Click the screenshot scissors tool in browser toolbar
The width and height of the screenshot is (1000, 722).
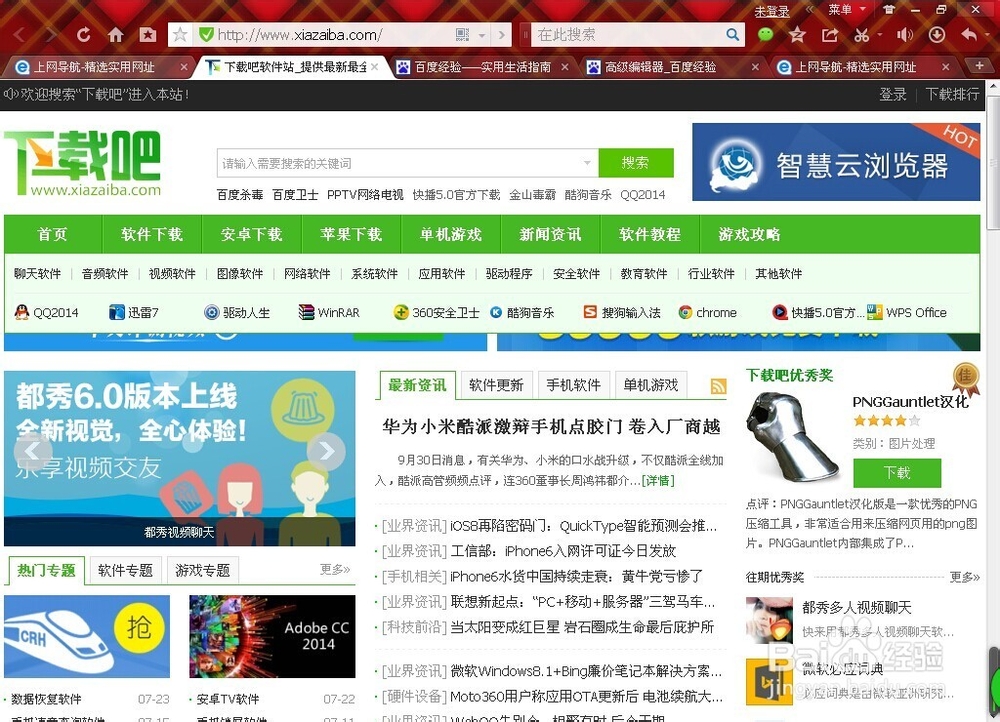point(862,34)
